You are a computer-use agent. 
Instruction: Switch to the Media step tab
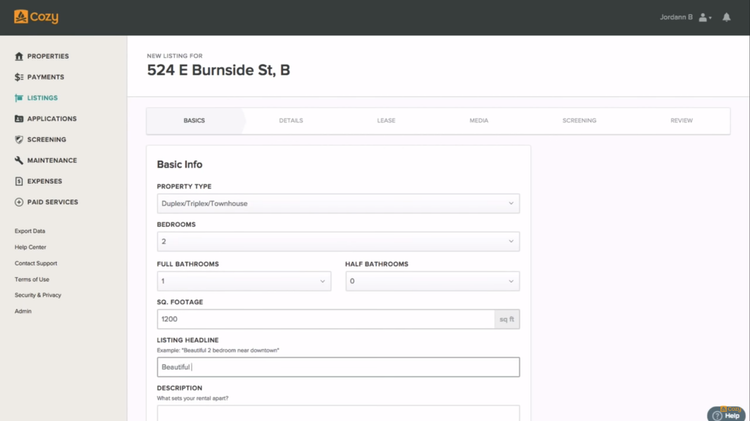click(479, 120)
